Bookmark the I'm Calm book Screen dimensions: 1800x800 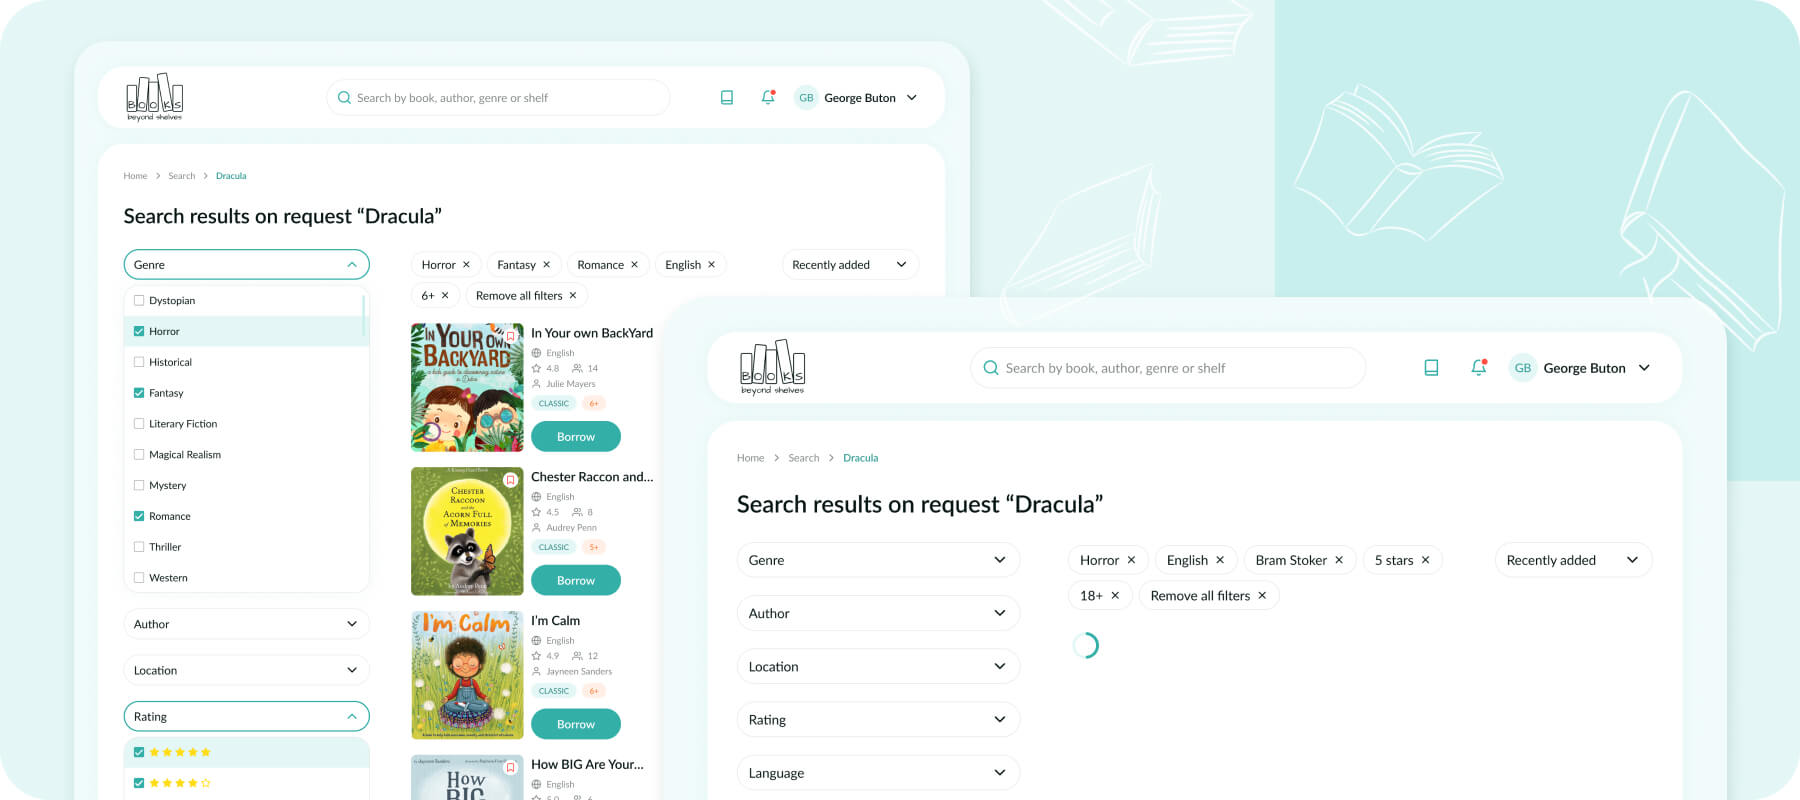click(510, 624)
